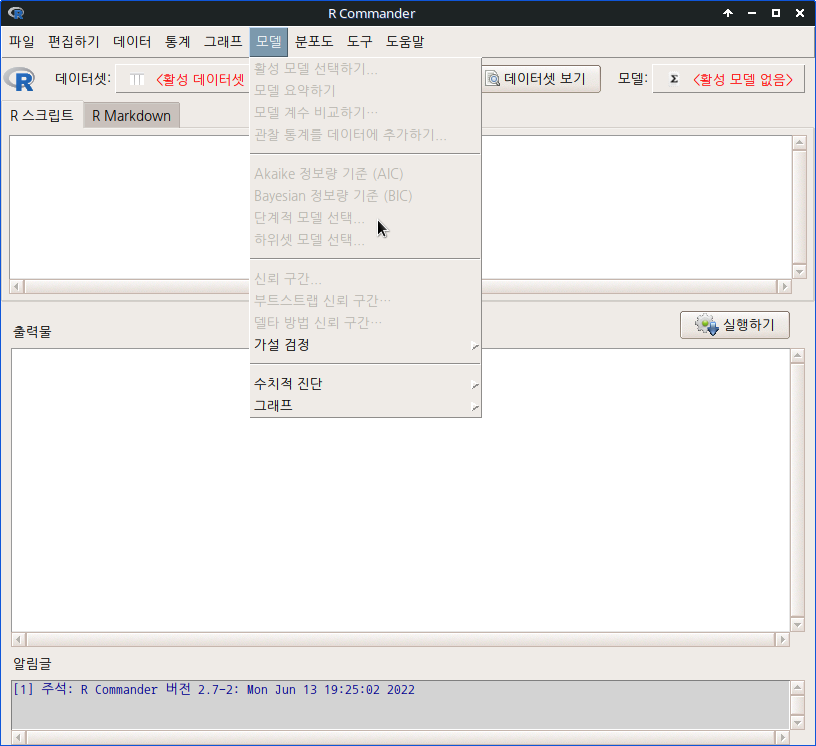Image resolution: width=816 pixels, height=746 pixels.
Task: Click the <활성 데이터셋 selector button
Action: (182, 79)
